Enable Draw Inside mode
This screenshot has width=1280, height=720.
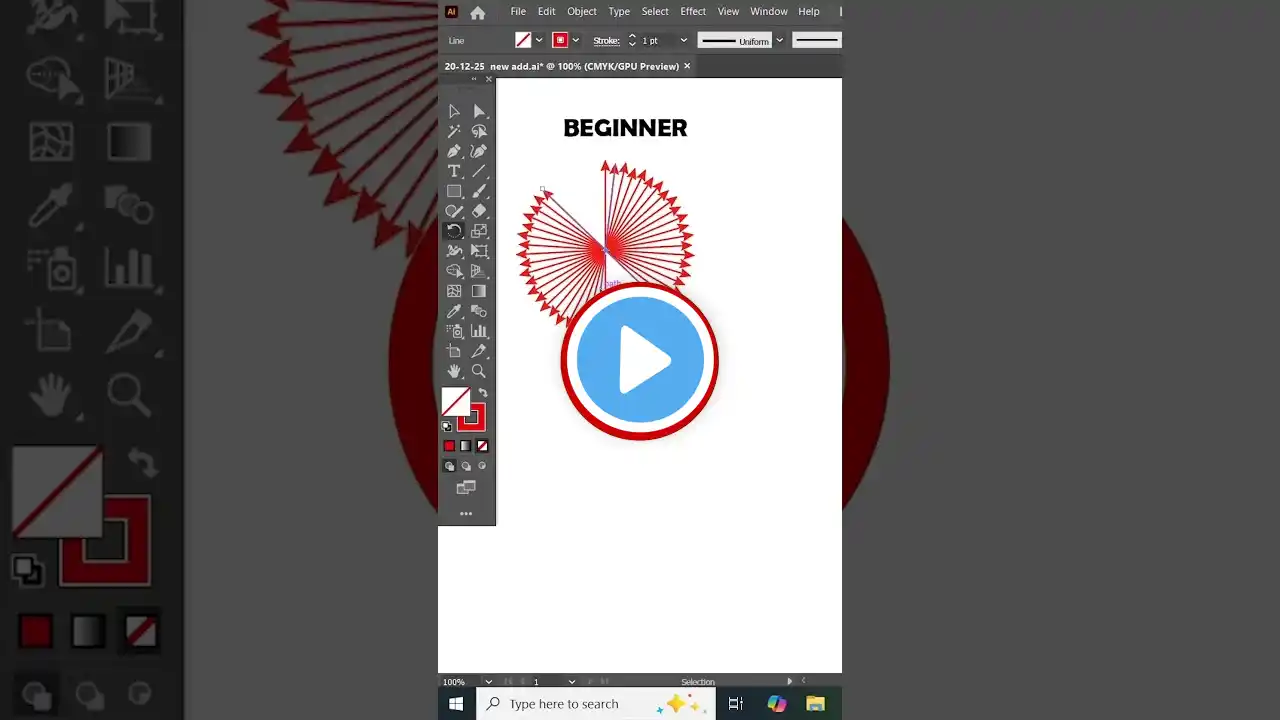tap(482, 466)
